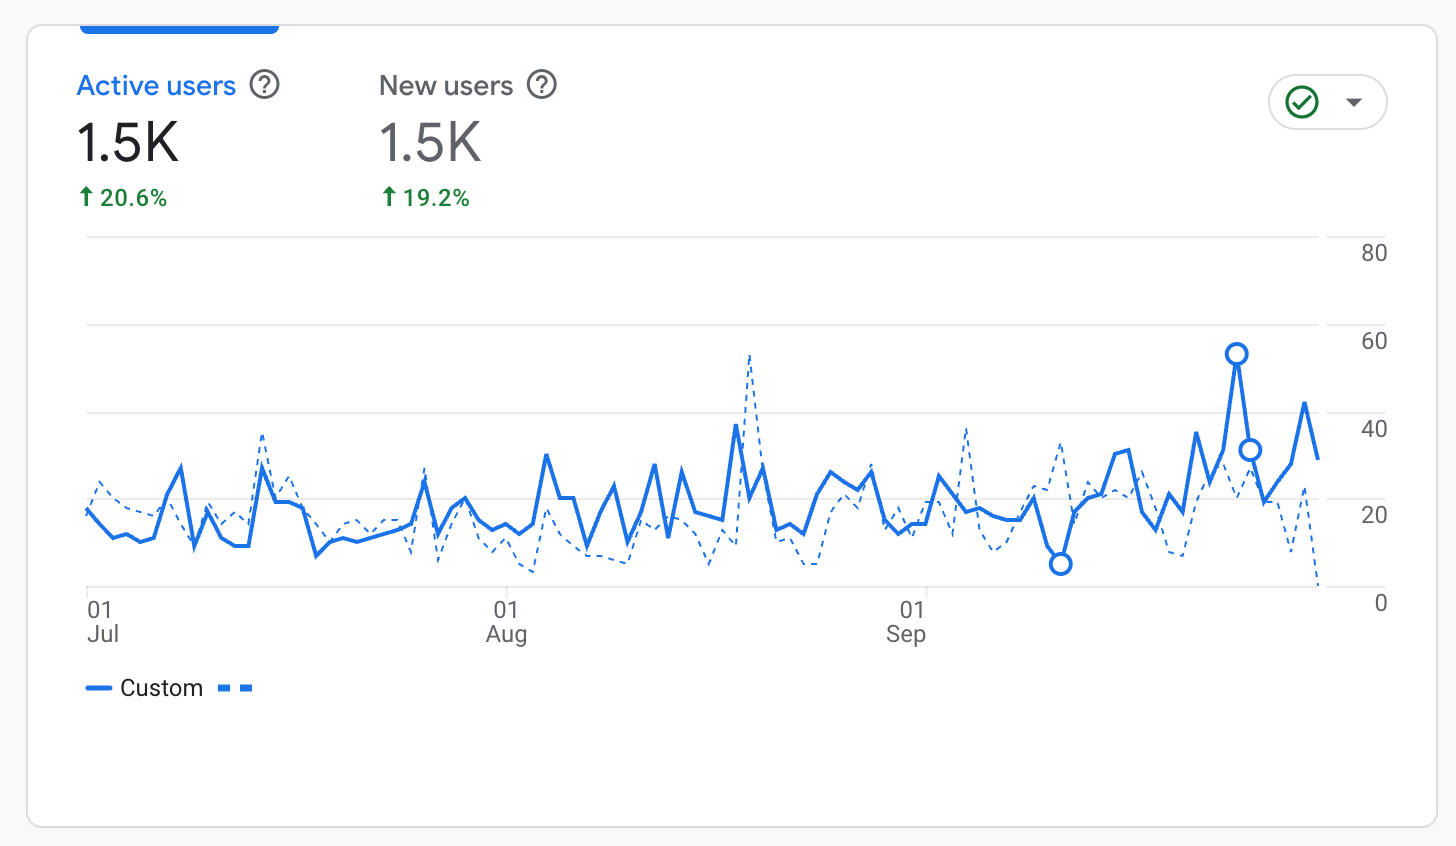Open the data quality dropdown arrow
Screen dimensions: 1456x846
pos(1355,101)
